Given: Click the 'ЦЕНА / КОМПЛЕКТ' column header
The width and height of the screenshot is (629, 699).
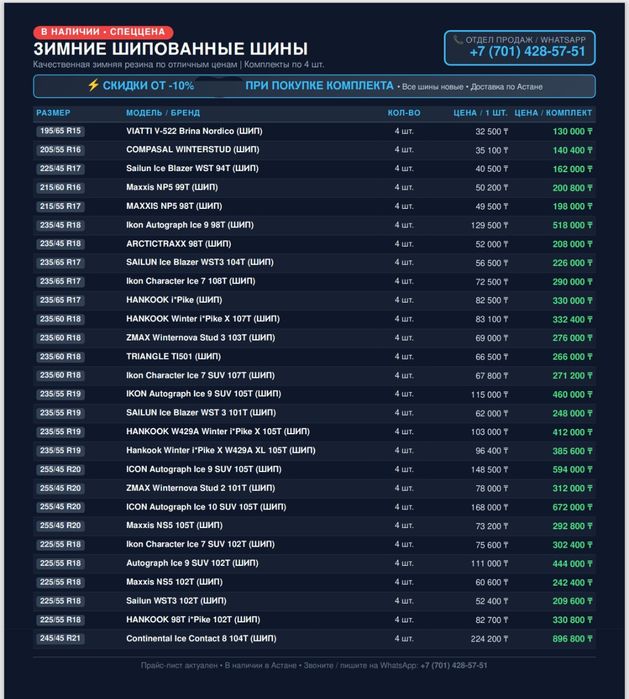Looking at the screenshot, I should pos(553,113).
